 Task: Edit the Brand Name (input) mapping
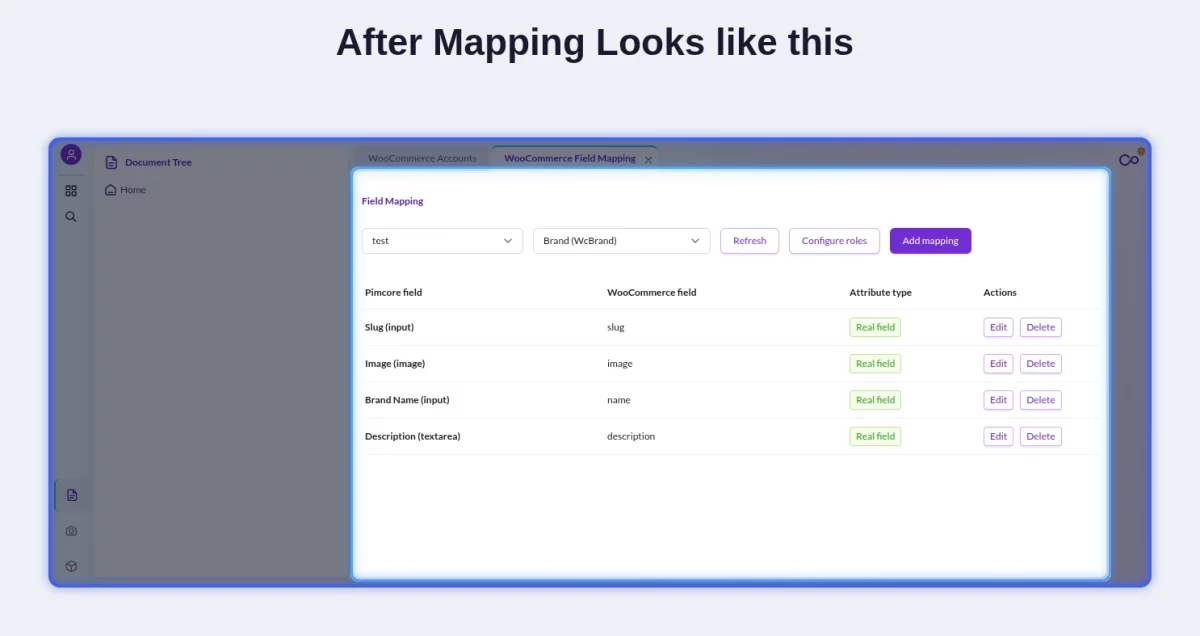tap(998, 400)
